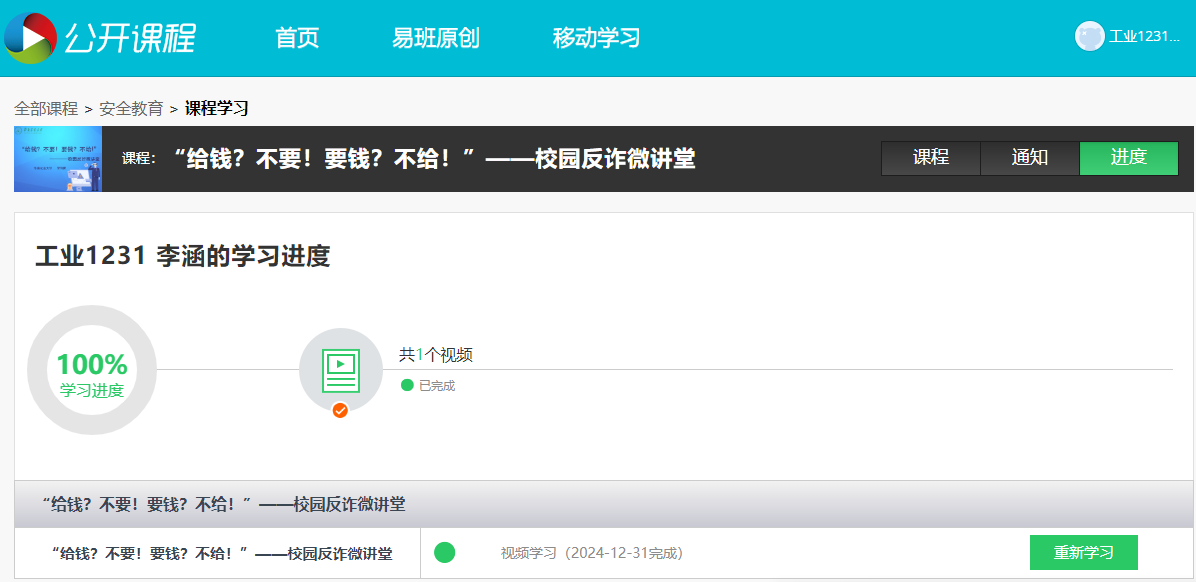Open the course thumbnail image
This screenshot has width=1196, height=582.
(58, 159)
